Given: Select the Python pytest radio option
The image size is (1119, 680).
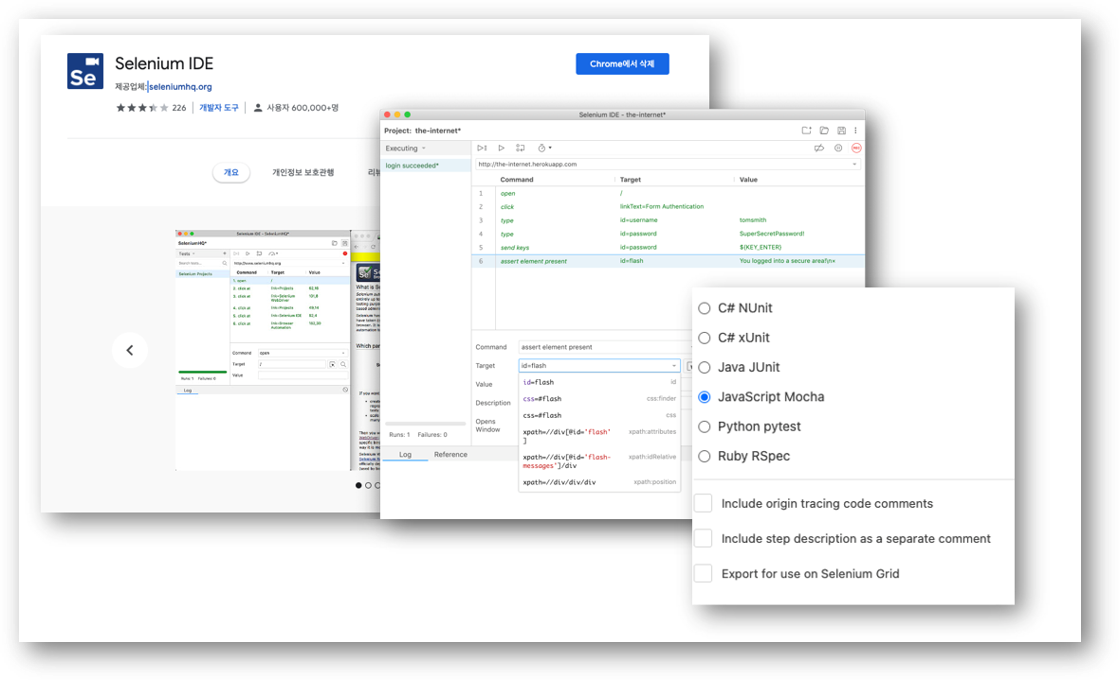Looking at the screenshot, I should pos(704,427).
